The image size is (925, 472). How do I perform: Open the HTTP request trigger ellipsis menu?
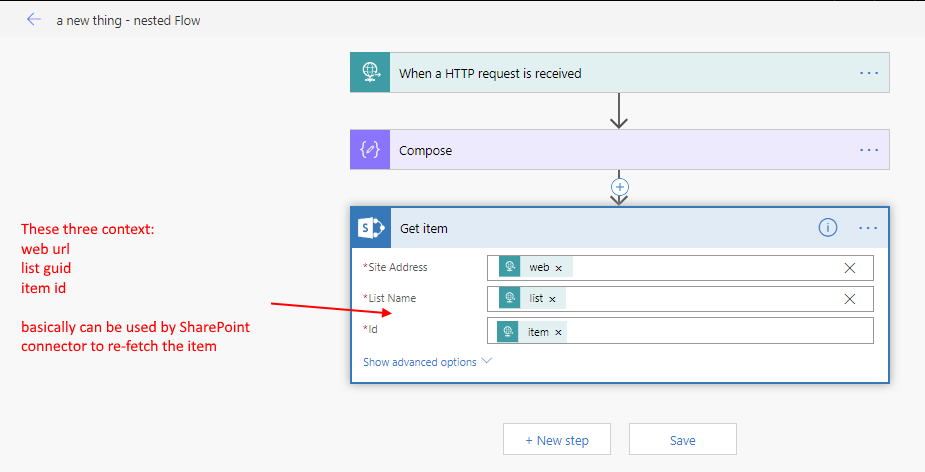(x=868, y=73)
